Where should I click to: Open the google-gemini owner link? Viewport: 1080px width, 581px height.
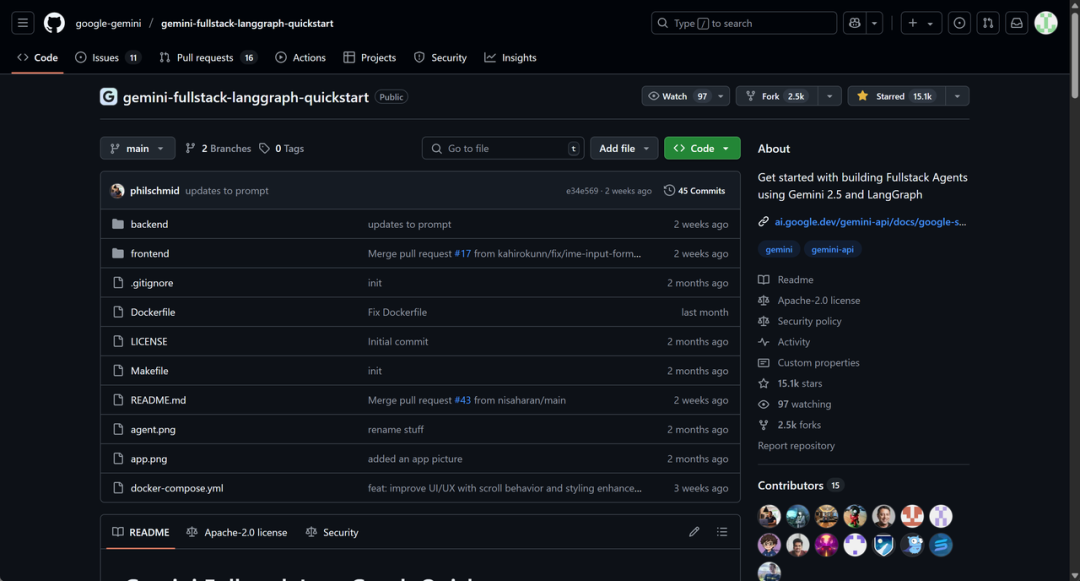tap(108, 23)
